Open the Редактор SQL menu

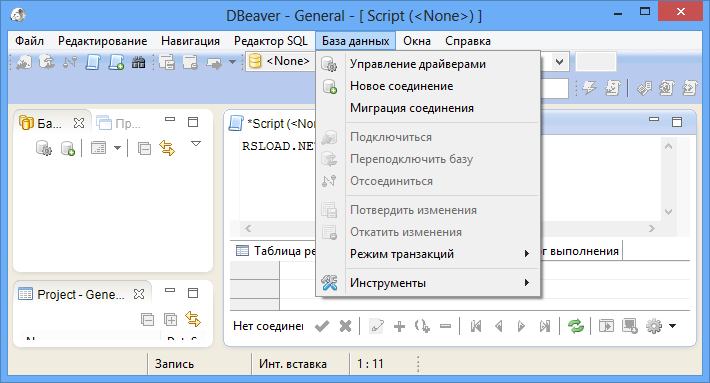tap(271, 41)
